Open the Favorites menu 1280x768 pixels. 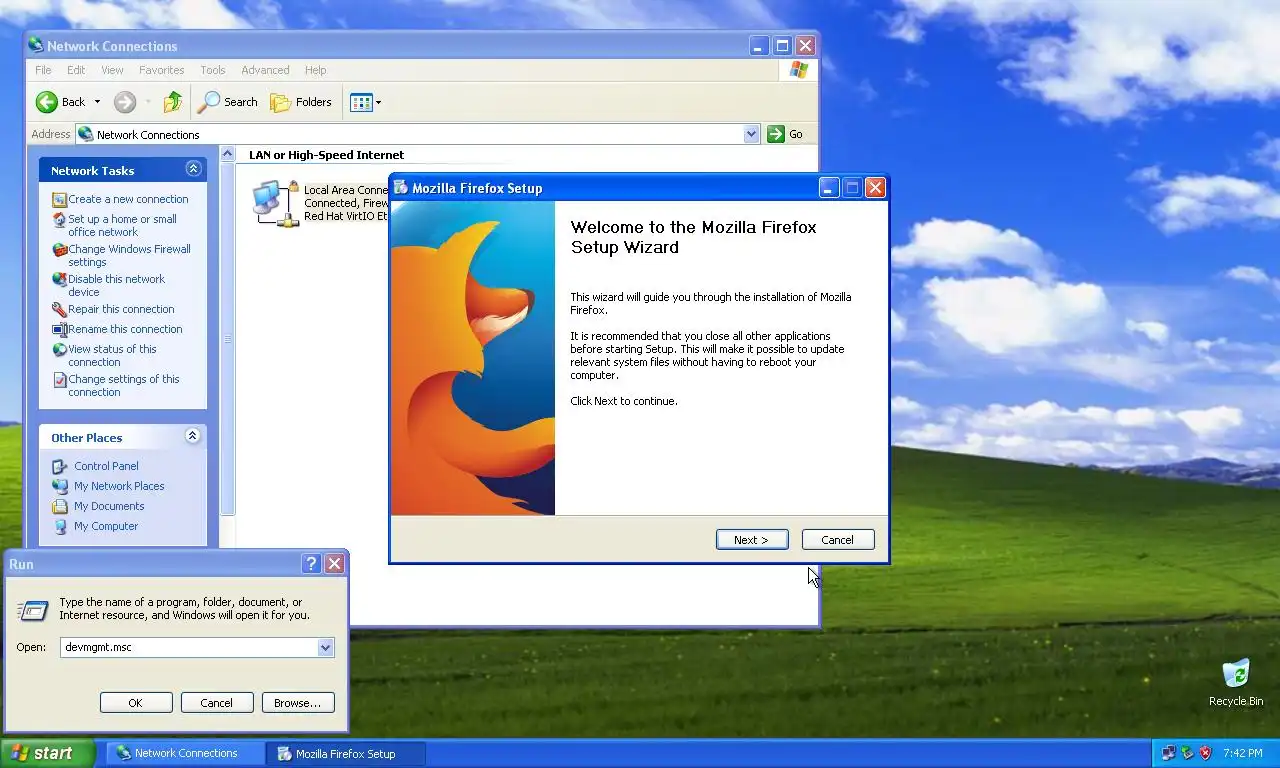(161, 70)
